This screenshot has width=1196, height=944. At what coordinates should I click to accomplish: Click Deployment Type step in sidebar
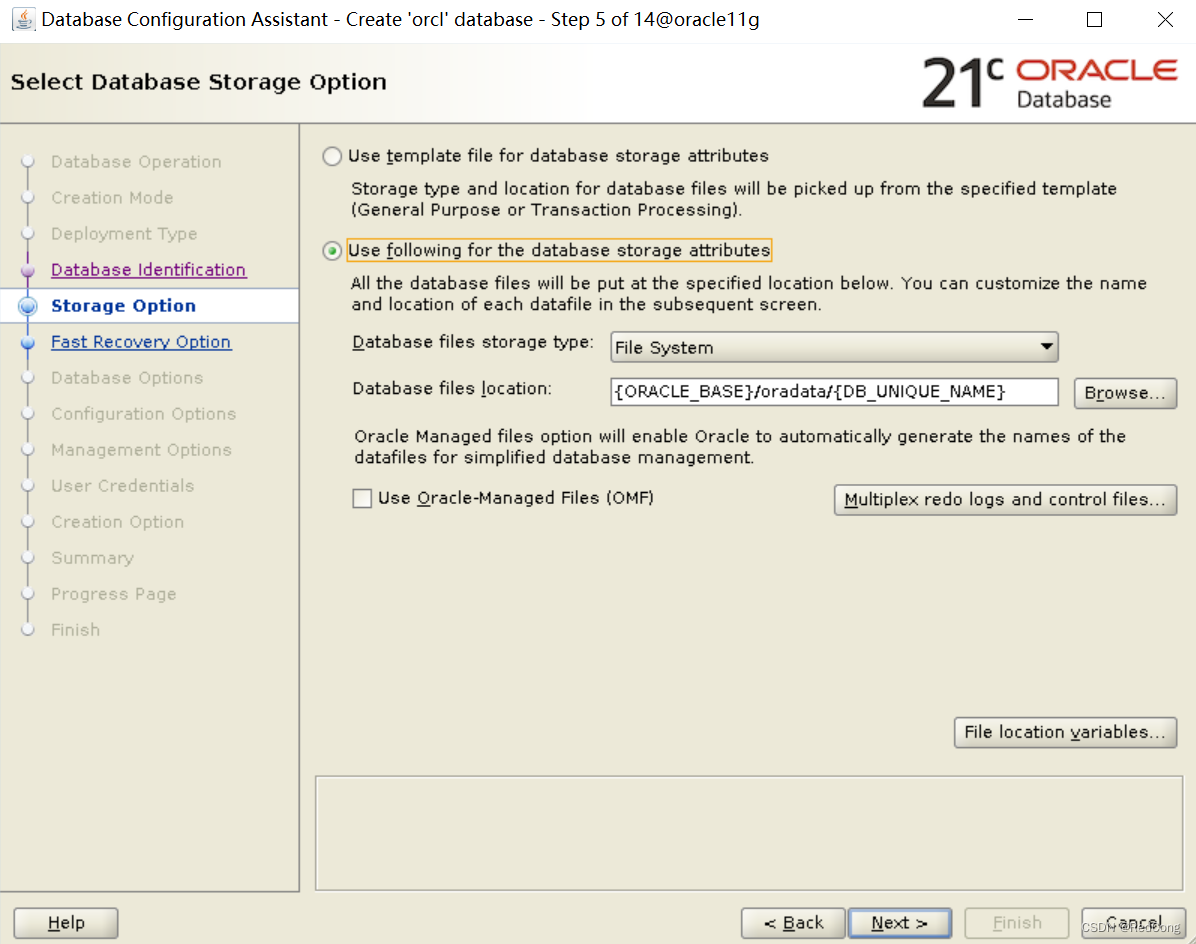[124, 233]
